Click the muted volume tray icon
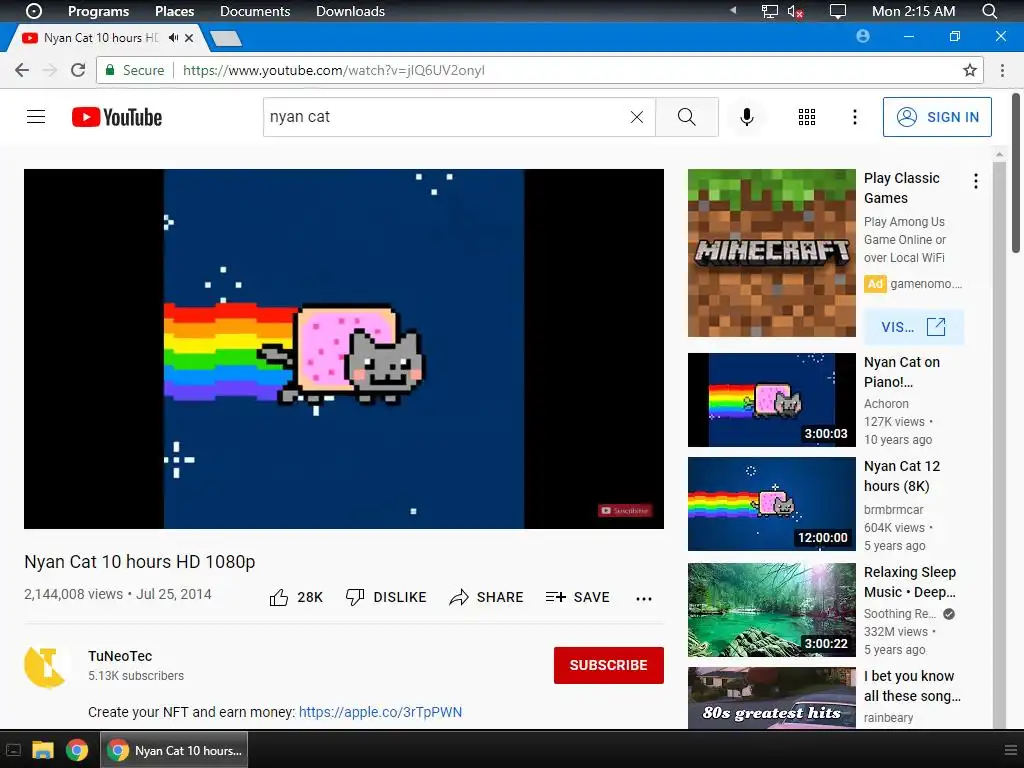The width and height of the screenshot is (1024, 768). click(x=795, y=11)
